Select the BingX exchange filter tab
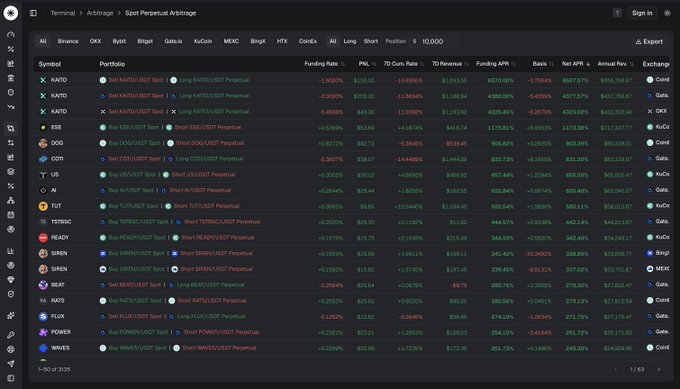This screenshot has height=389, width=680. pos(258,41)
